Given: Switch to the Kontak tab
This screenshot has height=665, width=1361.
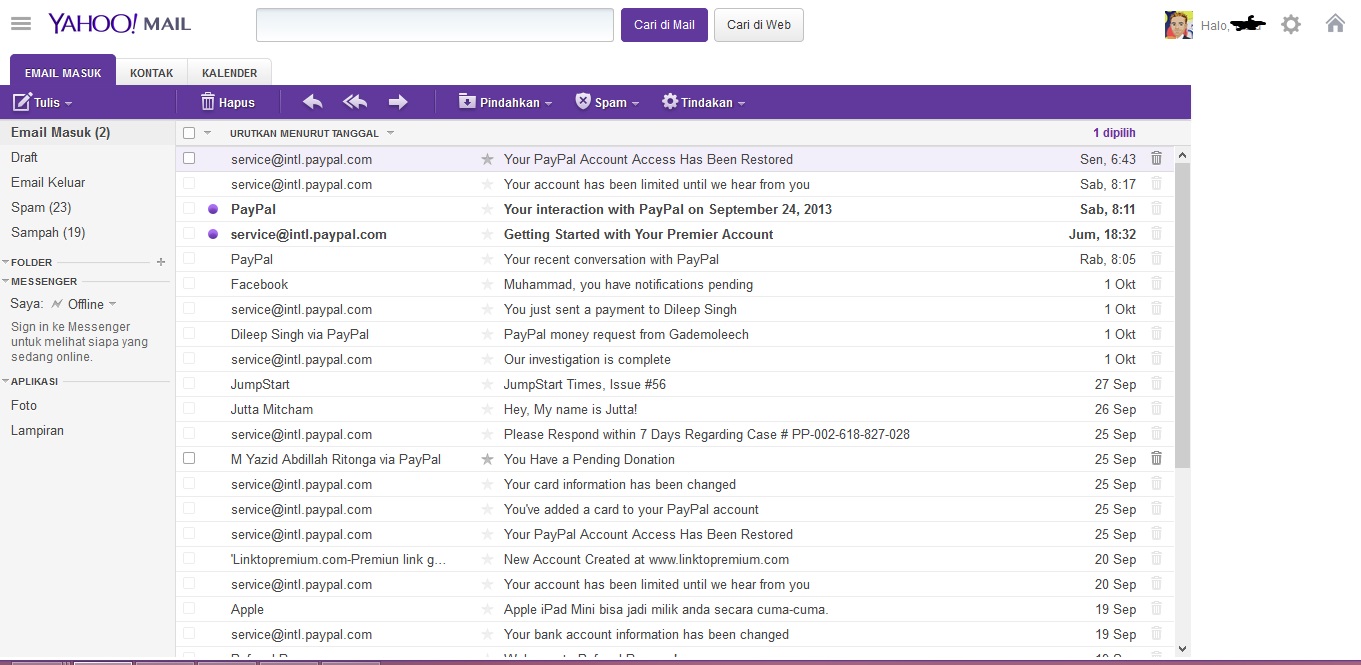Looking at the screenshot, I should point(152,73).
